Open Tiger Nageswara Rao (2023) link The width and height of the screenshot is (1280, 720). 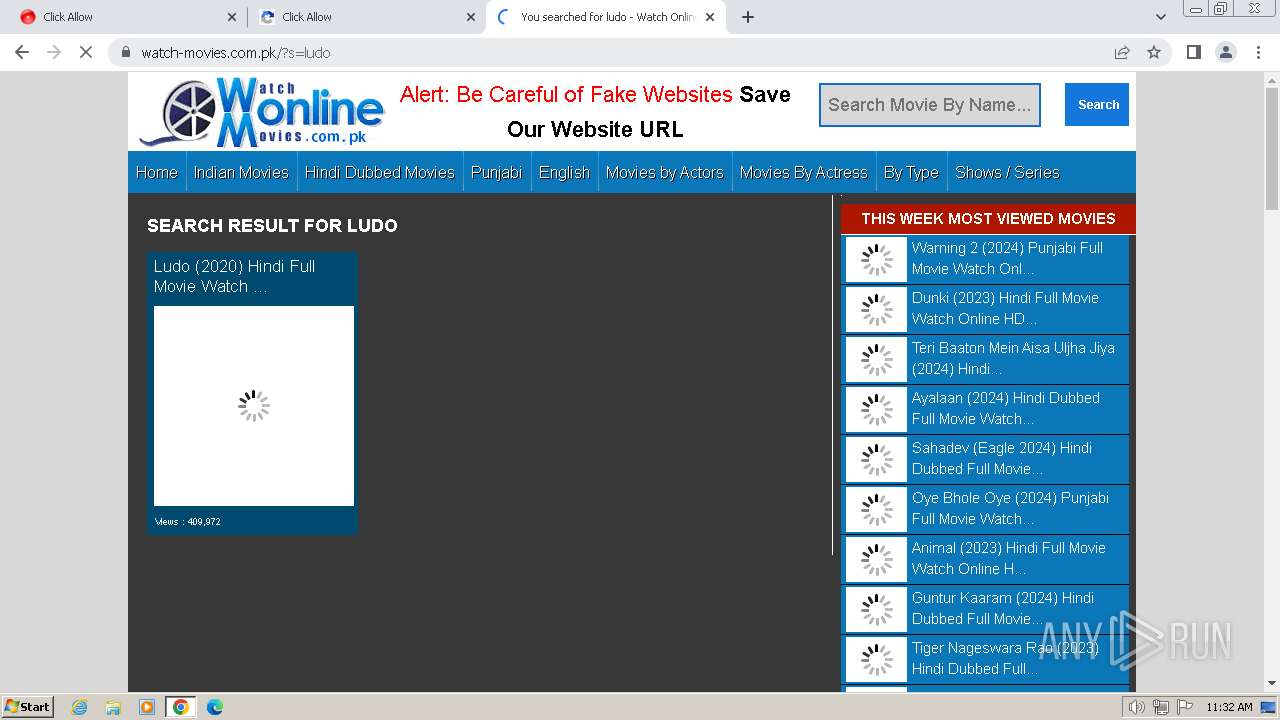(1005, 658)
